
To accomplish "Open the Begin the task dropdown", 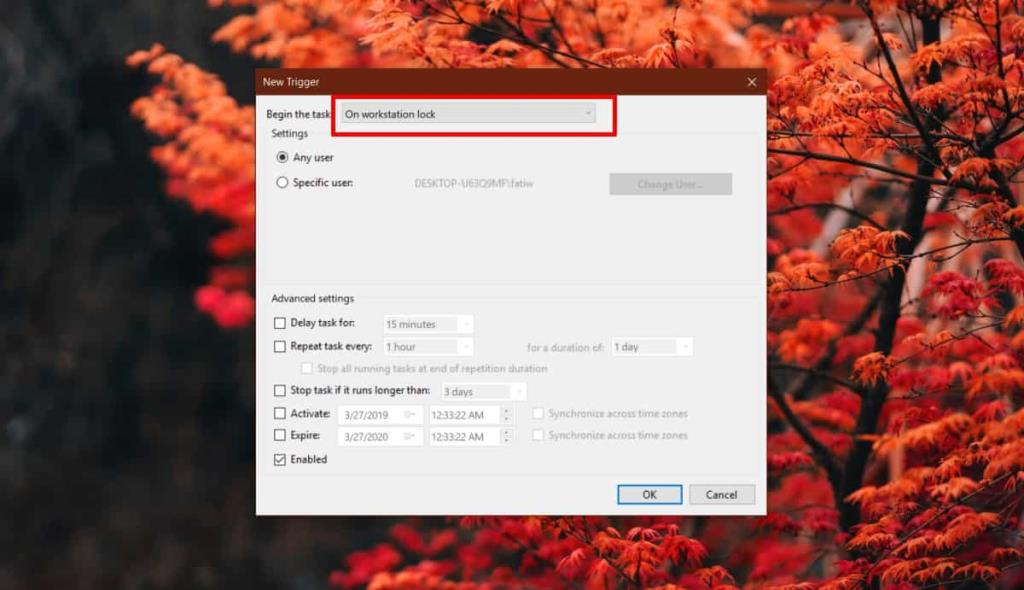I will (588, 114).
